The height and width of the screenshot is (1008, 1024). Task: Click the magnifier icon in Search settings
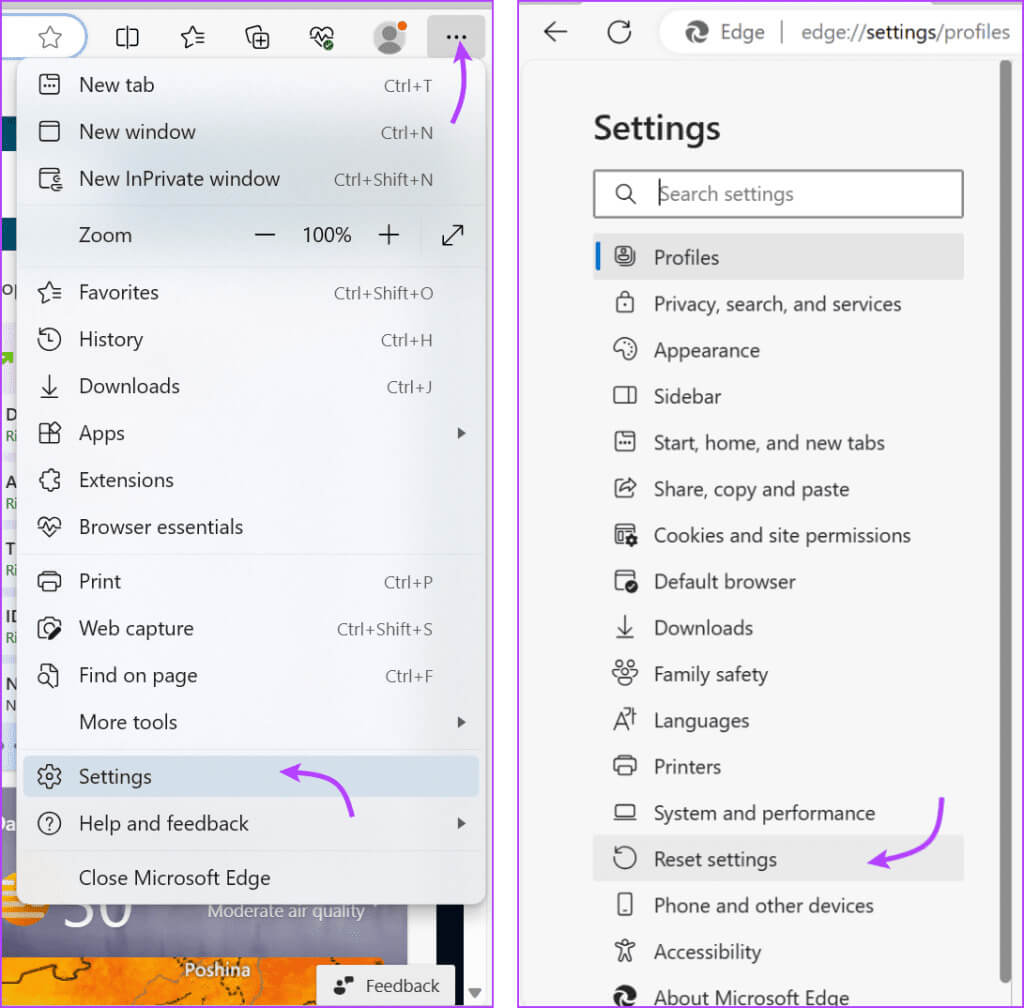pos(625,194)
